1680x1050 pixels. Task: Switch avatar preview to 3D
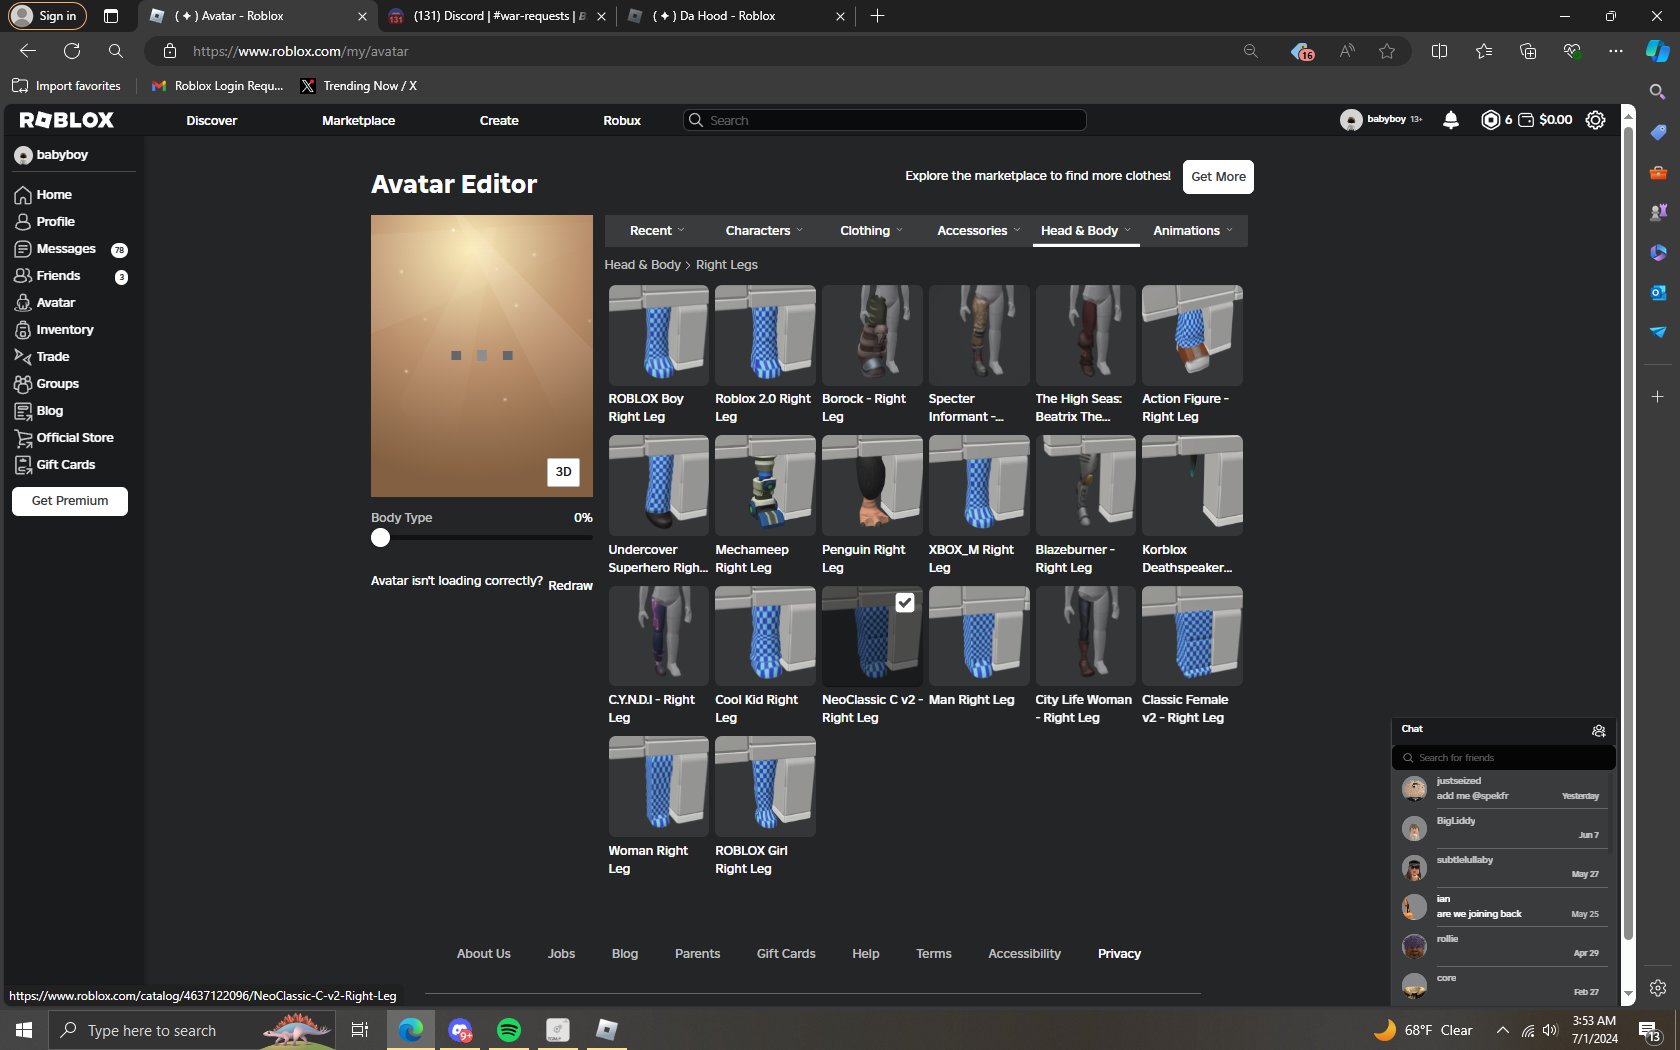(x=564, y=472)
